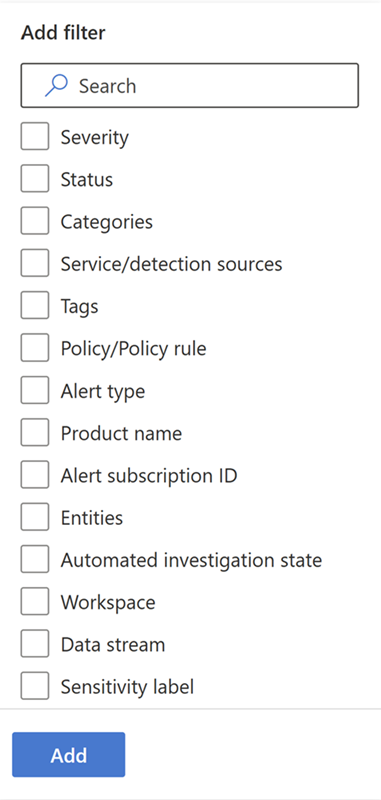
Task: Select the Entities filter checkbox
Action: click(35, 517)
